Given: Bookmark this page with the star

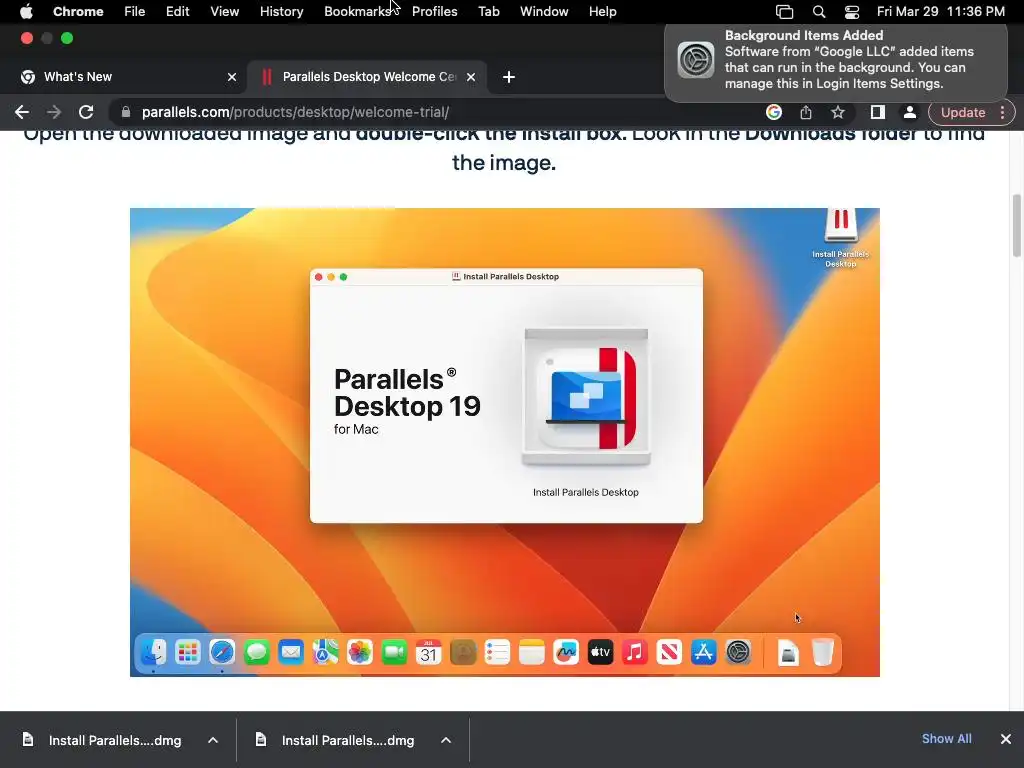Looking at the screenshot, I should click(x=838, y=112).
